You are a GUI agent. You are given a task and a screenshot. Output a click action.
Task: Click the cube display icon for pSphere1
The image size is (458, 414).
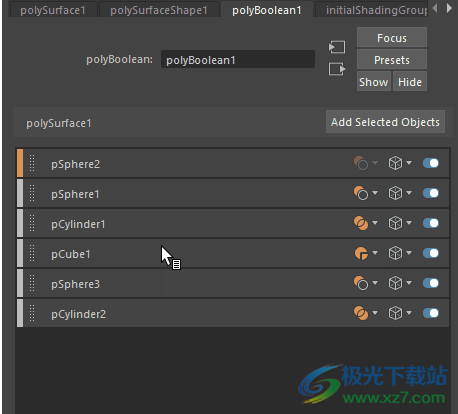pos(395,193)
